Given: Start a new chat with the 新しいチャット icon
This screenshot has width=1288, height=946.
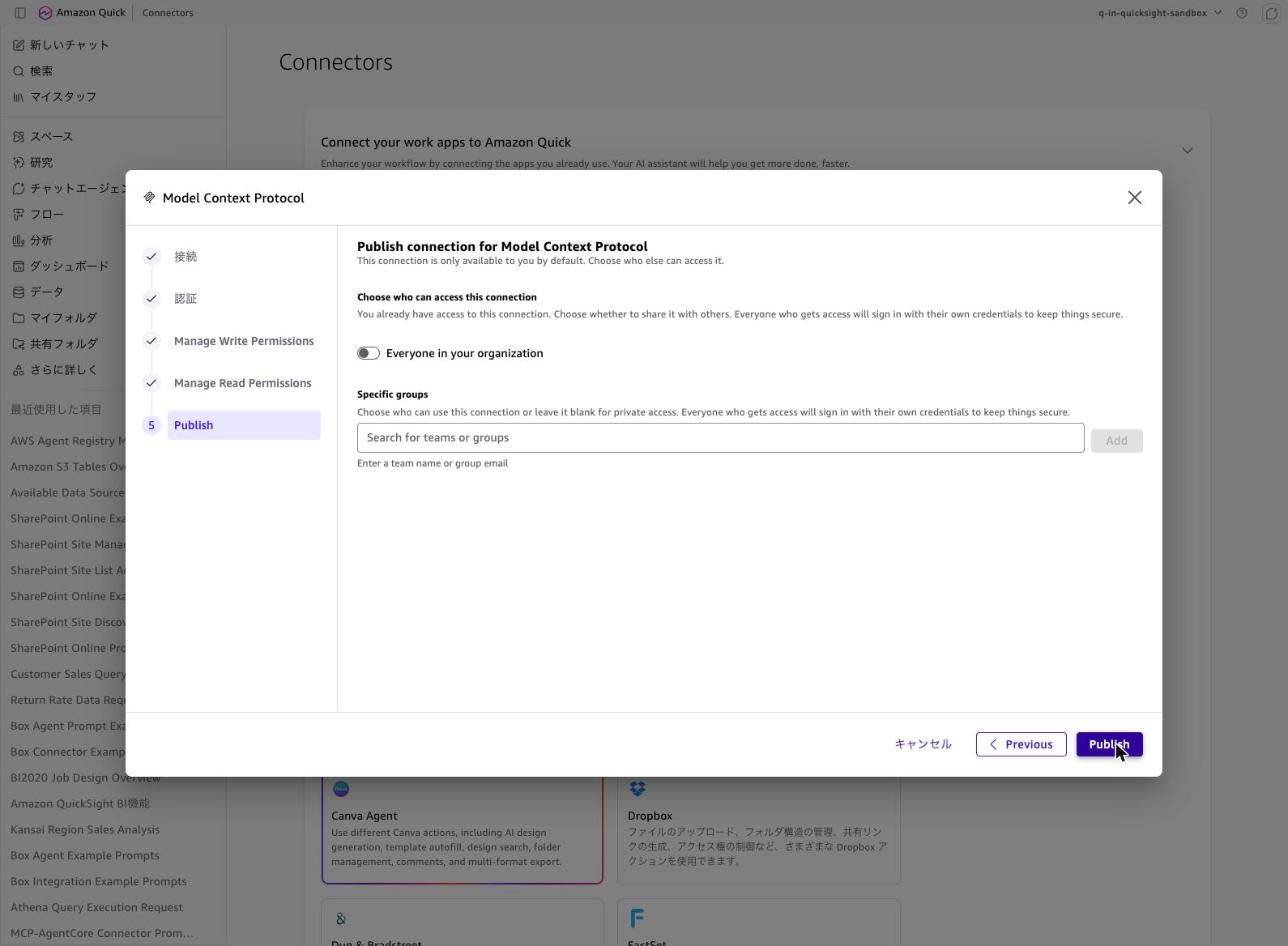Looking at the screenshot, I should pyautogui.click(x=19, y=45).
